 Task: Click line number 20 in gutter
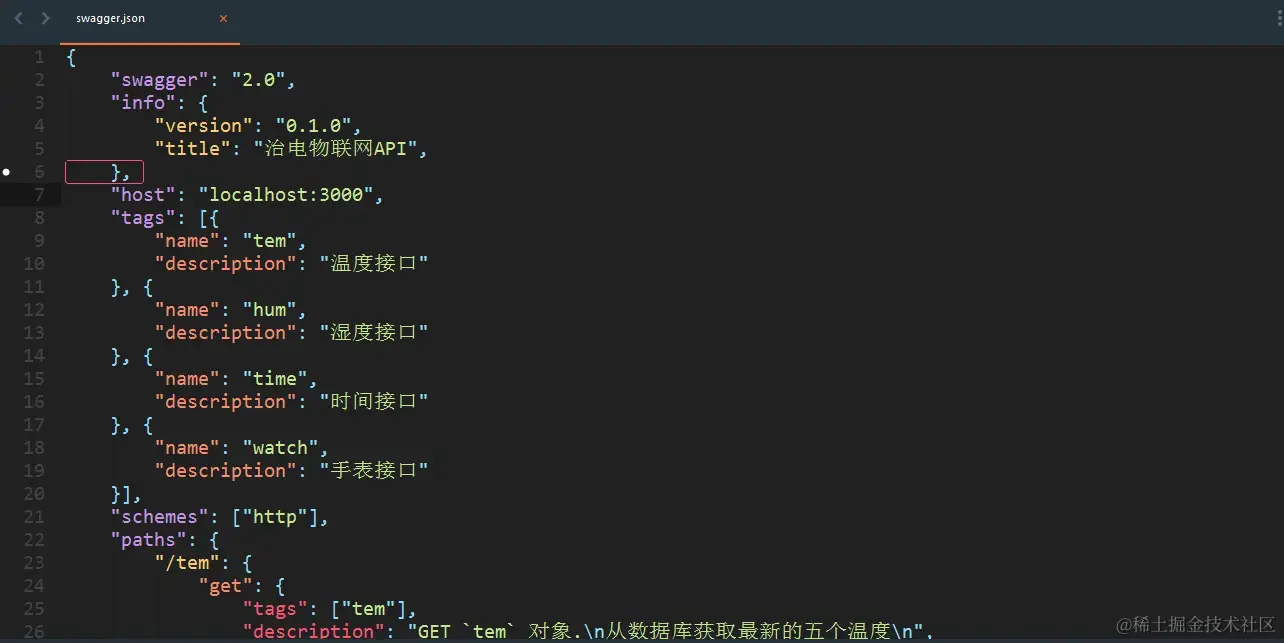click(34, 494)
